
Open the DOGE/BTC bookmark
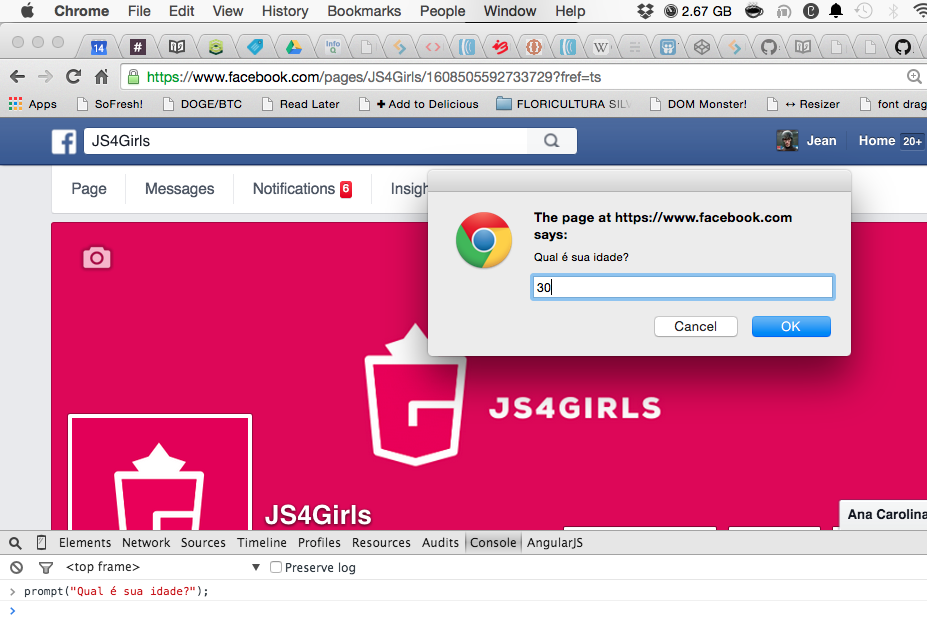203,104
